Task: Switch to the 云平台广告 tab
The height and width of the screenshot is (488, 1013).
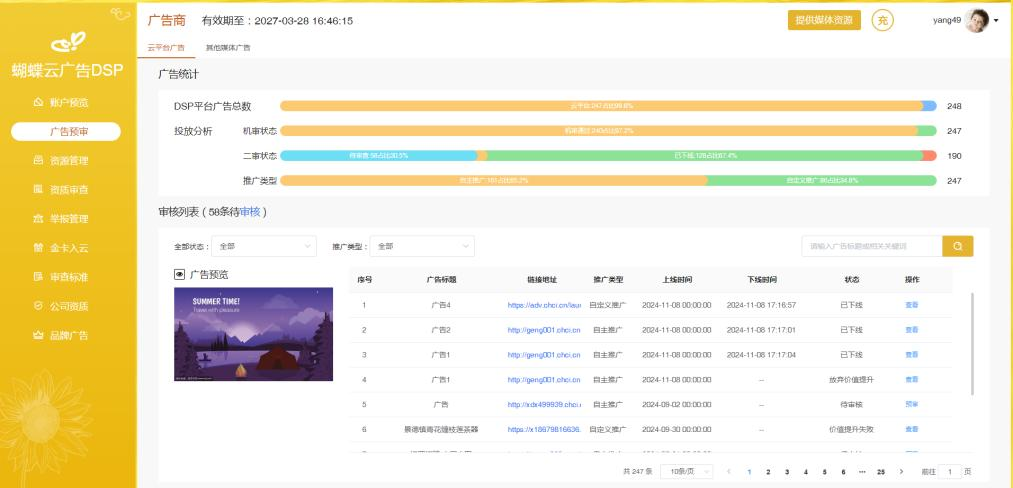Action: click(x=166, y=48)
